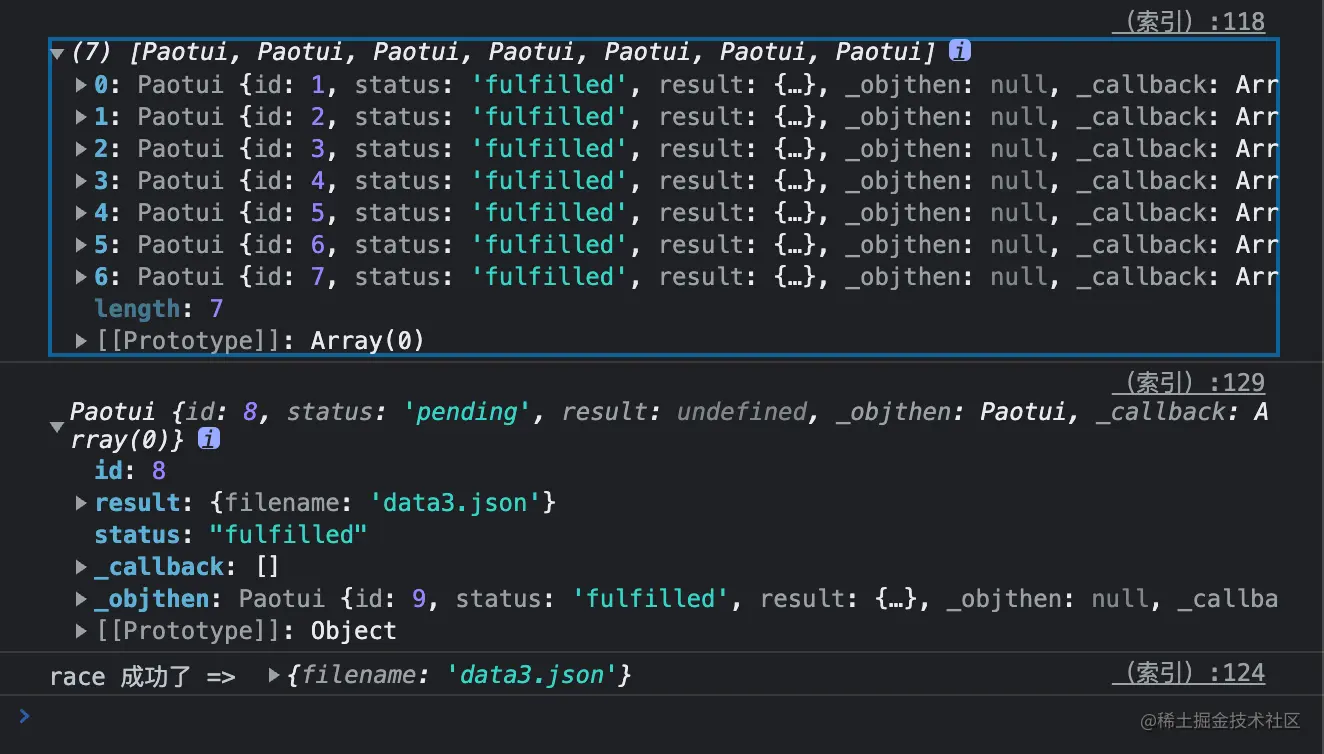
Task: Select the 'status: "fulfilled"' property line
Action: pyautogui.click(x=231, y=535)
